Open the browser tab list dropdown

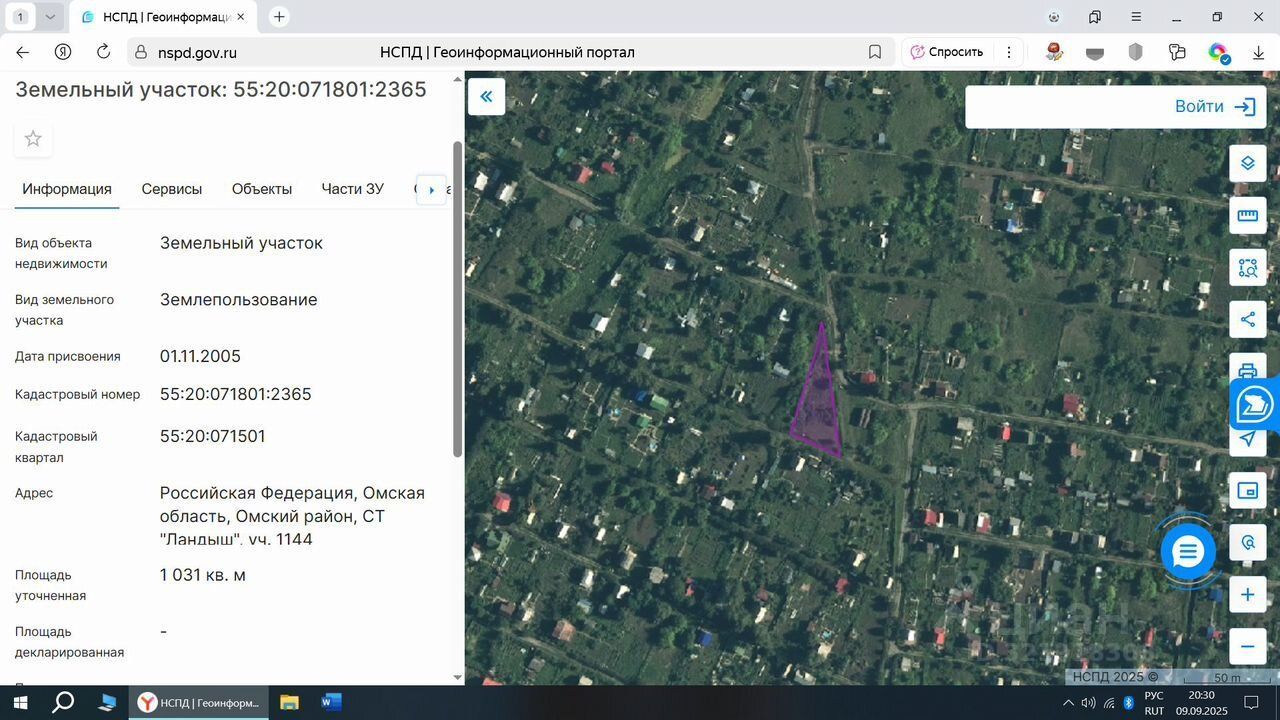[50, 17]
